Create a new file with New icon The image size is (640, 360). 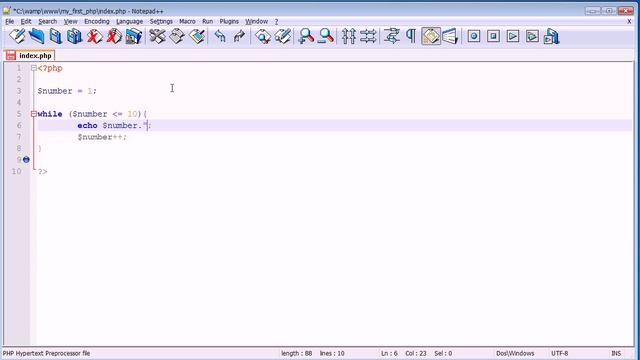(x=17, y=36)
